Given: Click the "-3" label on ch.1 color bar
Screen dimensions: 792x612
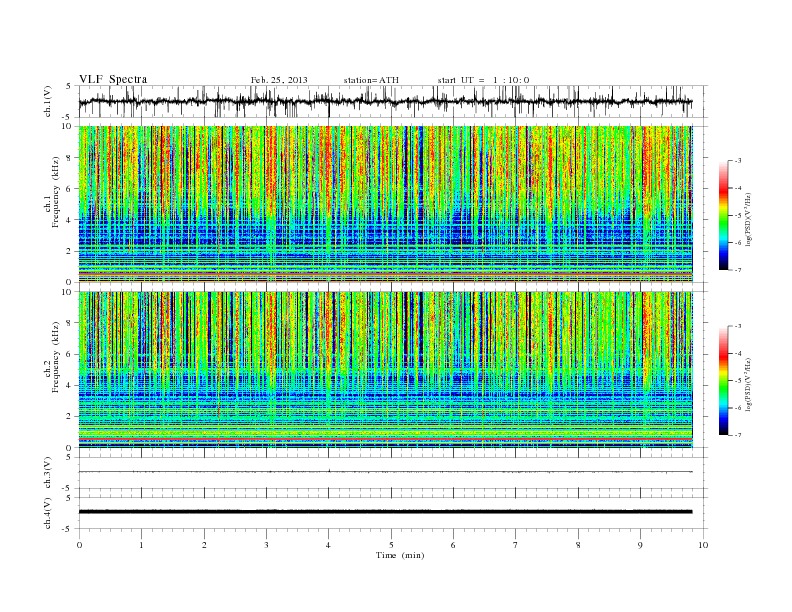Looking at the screenshot, I should click(x=738, y=161).
